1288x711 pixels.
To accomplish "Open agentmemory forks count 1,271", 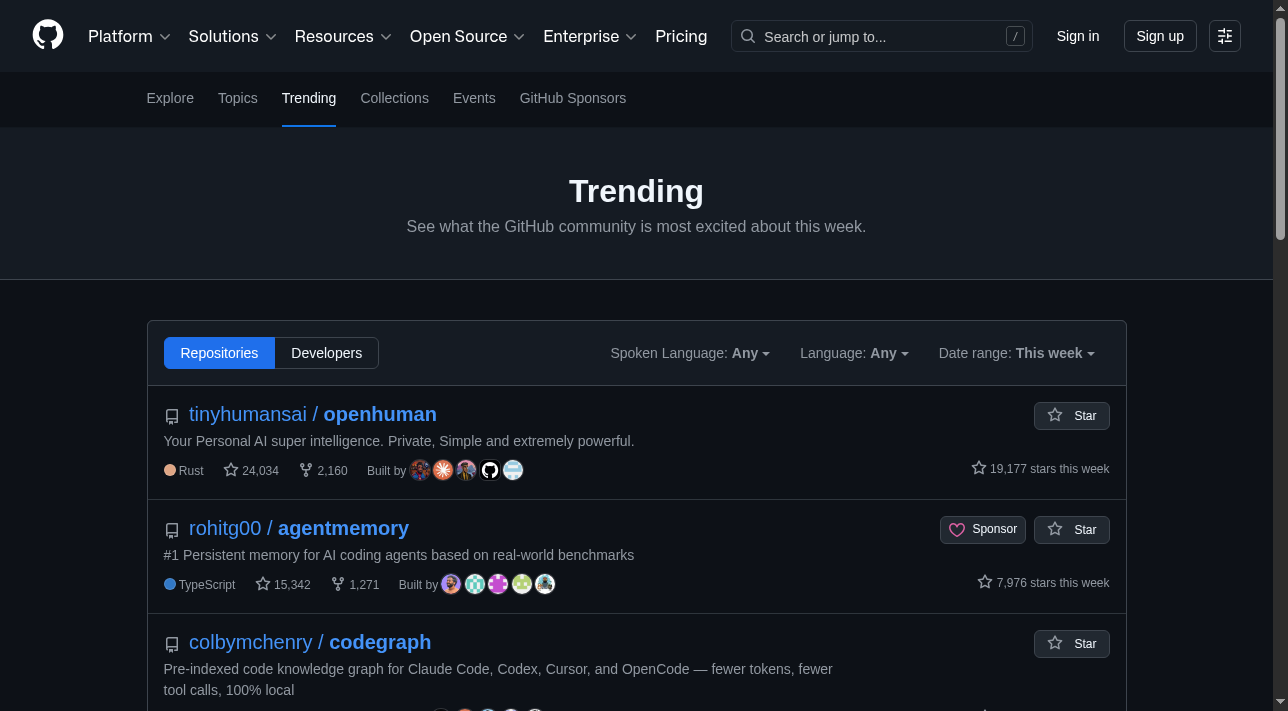I will point(355,584).
